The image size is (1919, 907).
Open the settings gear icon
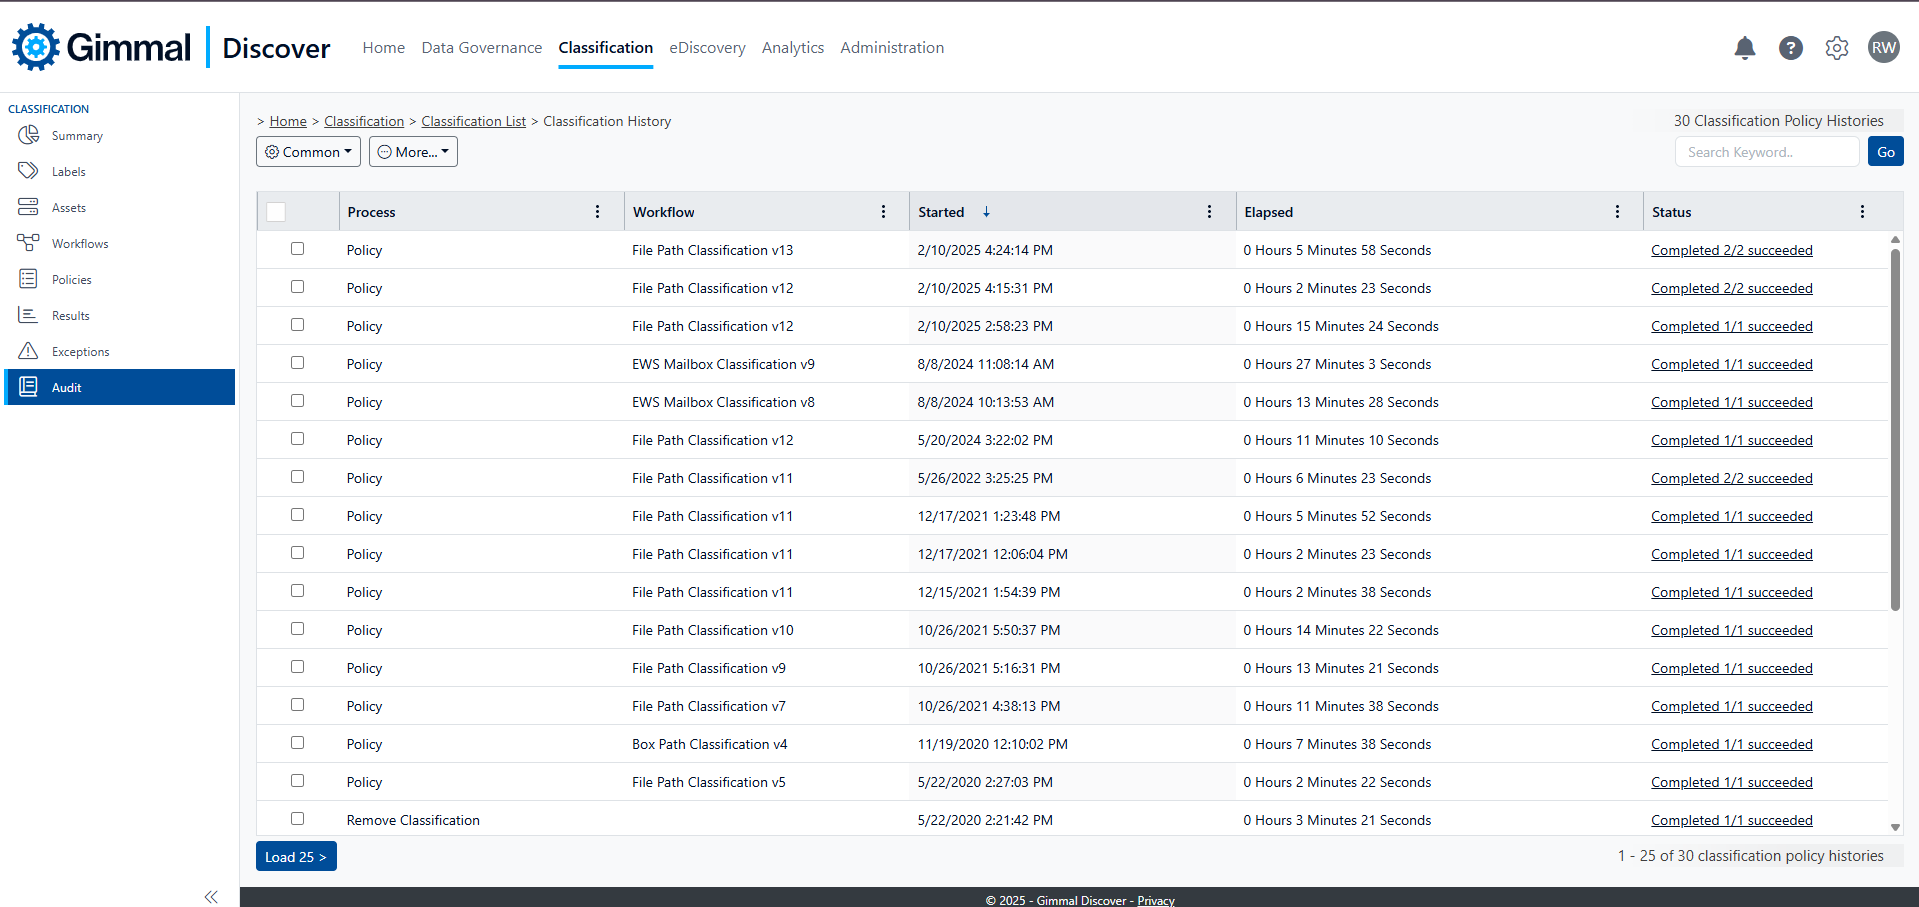[x=1836, y=48]
